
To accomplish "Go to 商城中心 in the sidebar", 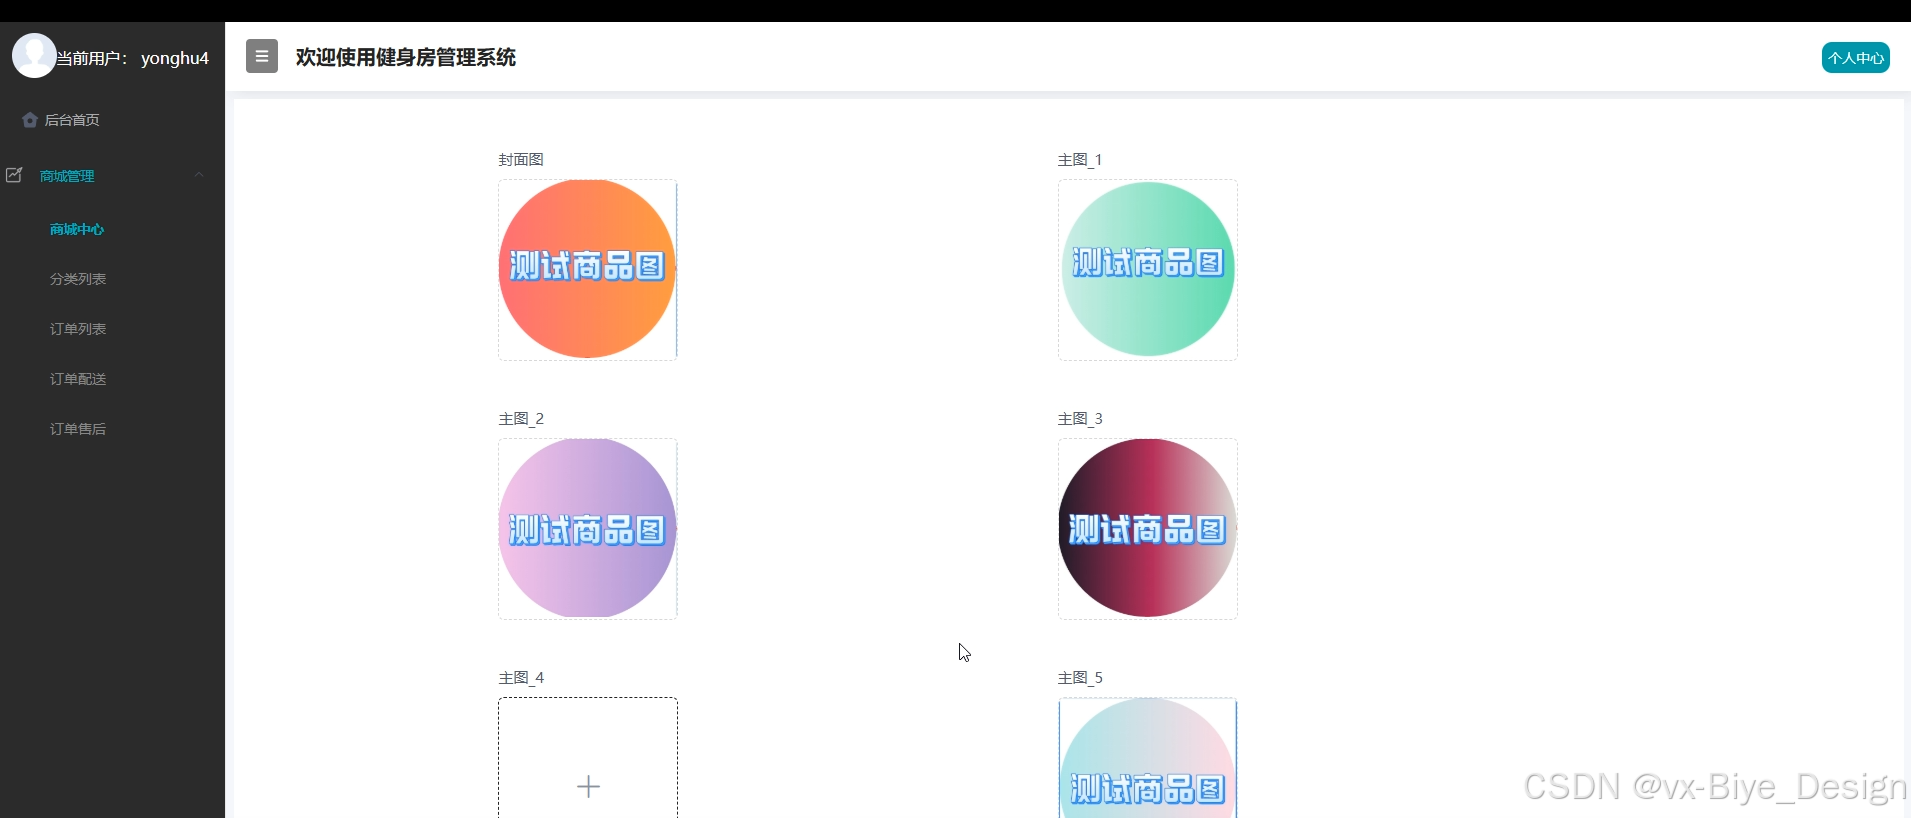I will pos(77,229).
